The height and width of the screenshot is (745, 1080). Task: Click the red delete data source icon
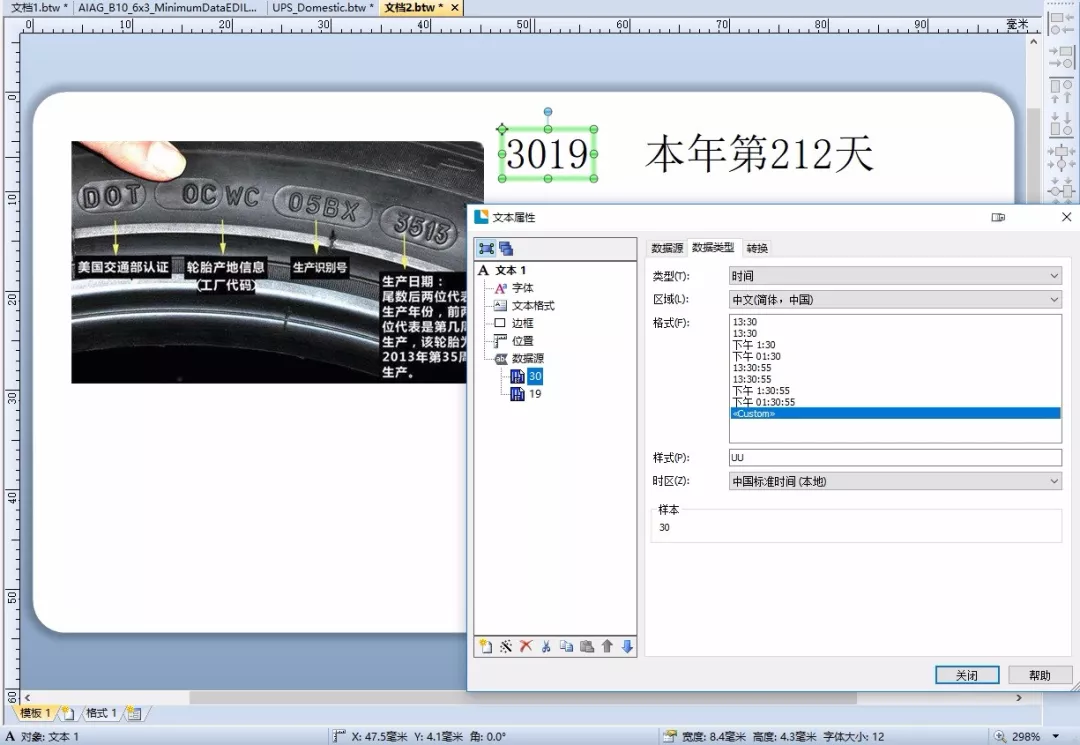coord(526,647)
